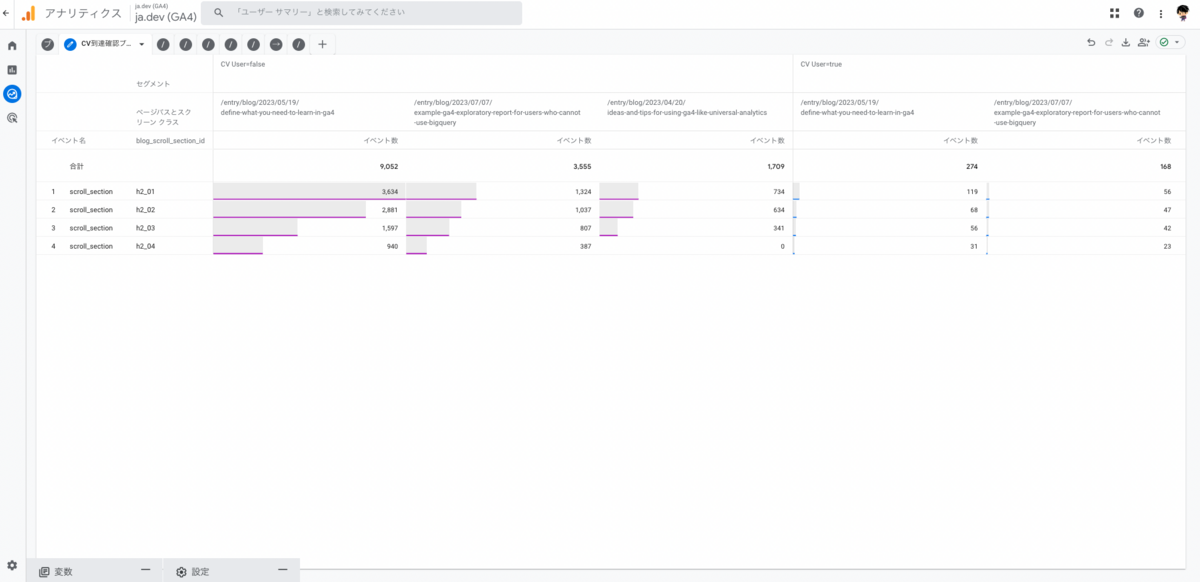Click the 1,597 cell in h2_03 row
The width and height of the screenshot is (1200, 582).
pyautogui.click(x=390, y=228)
